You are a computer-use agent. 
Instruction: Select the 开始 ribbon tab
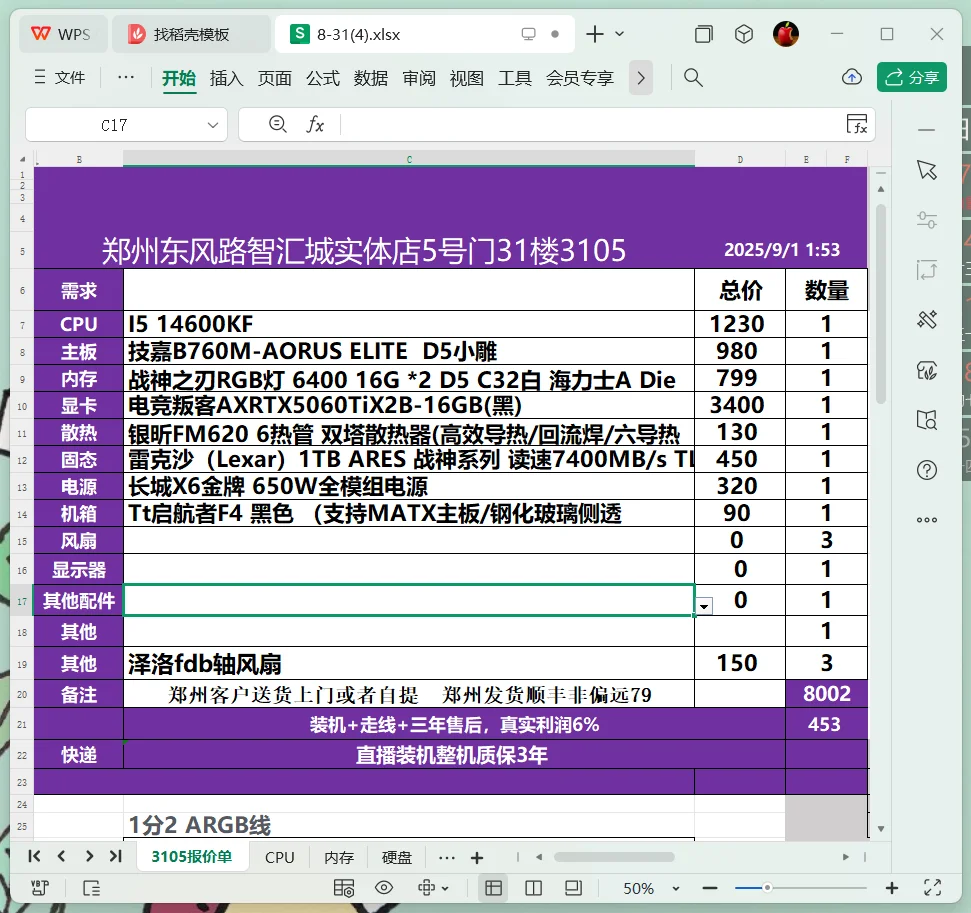tap(179, 78)
